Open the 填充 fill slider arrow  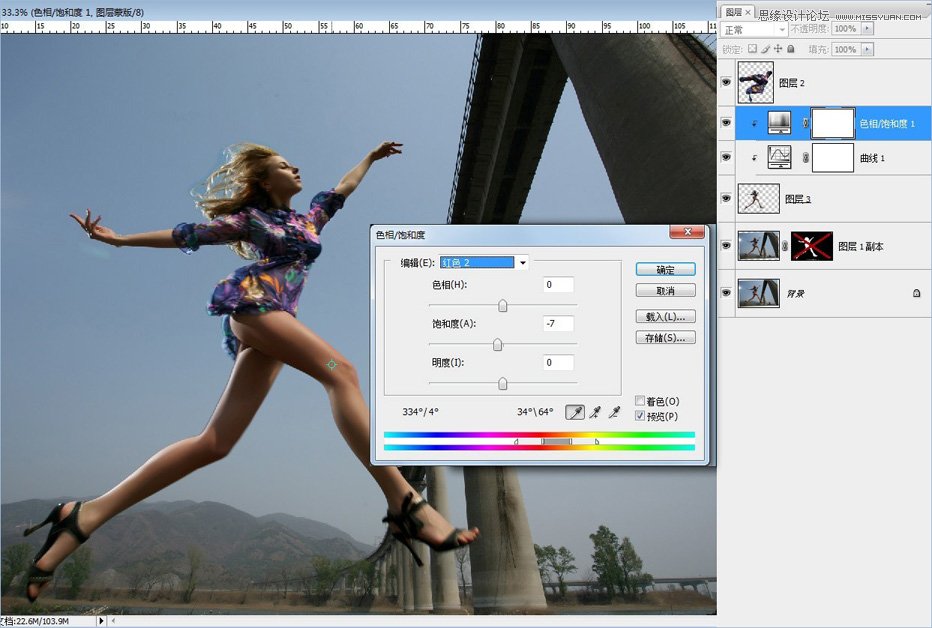pyautogui.click(x=867, y=49)
